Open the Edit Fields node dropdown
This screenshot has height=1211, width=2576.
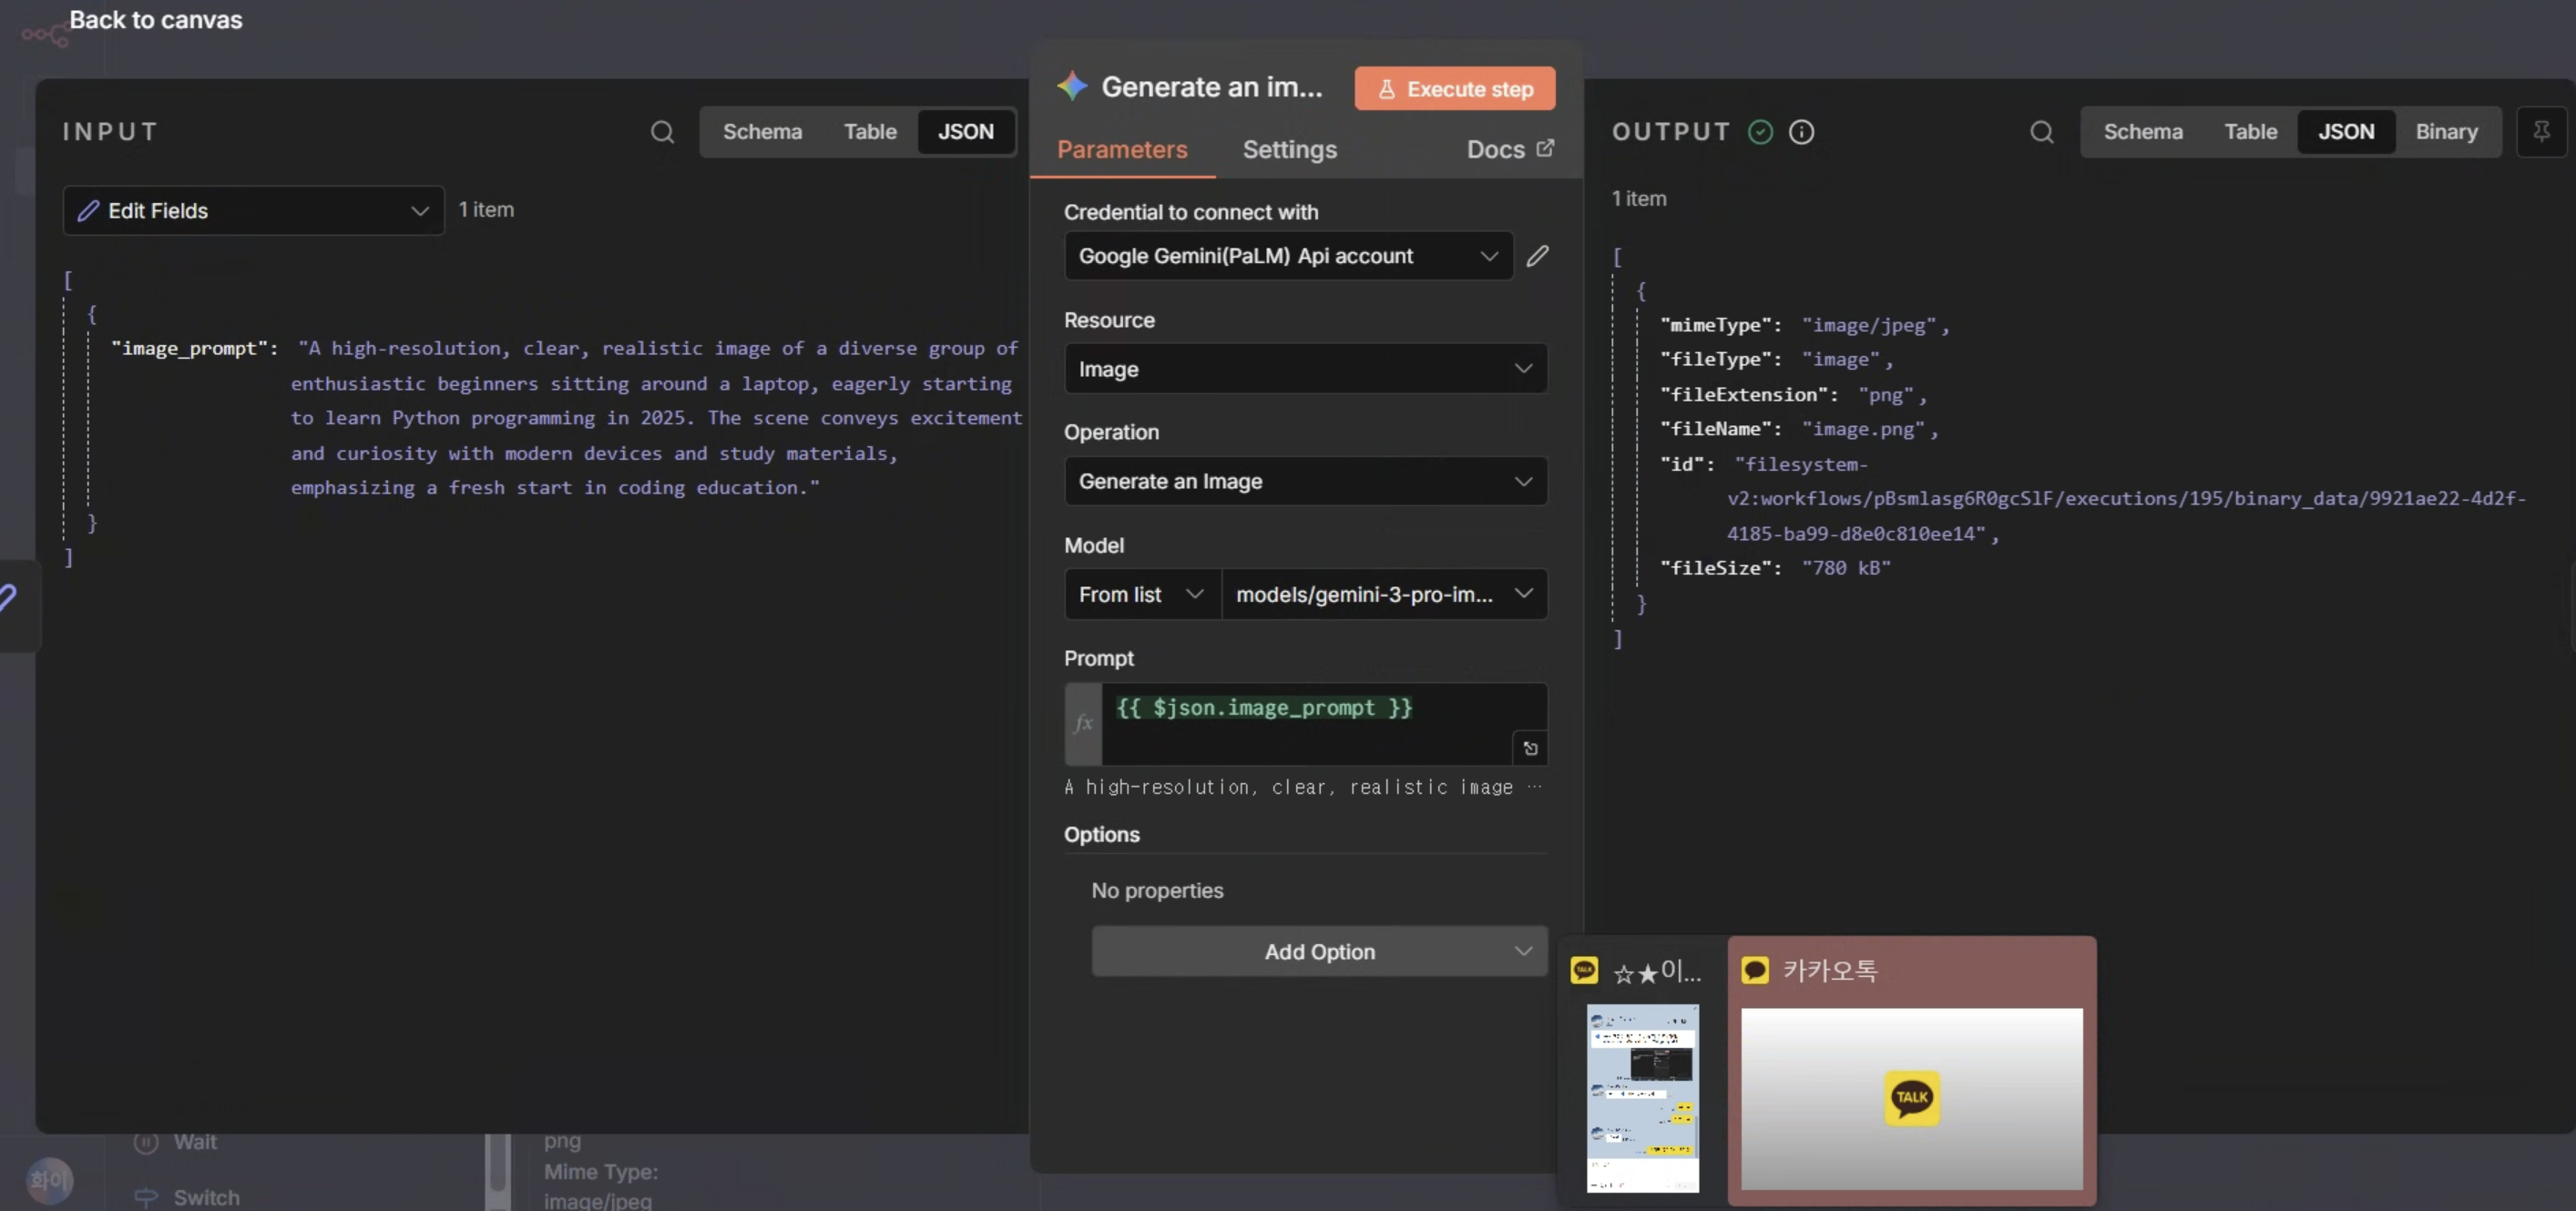pos(253,211)
